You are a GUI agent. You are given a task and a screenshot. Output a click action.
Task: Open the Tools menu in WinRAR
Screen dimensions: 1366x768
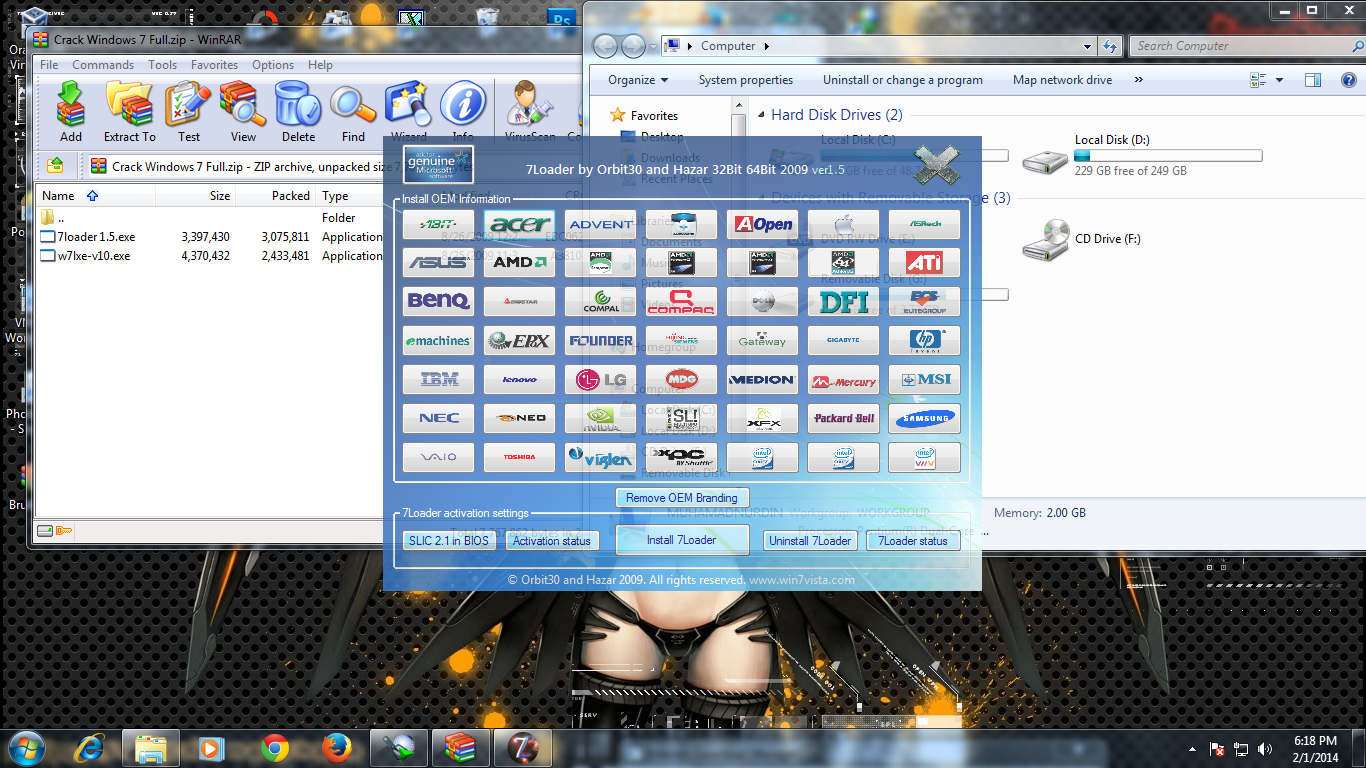point(163,65)
